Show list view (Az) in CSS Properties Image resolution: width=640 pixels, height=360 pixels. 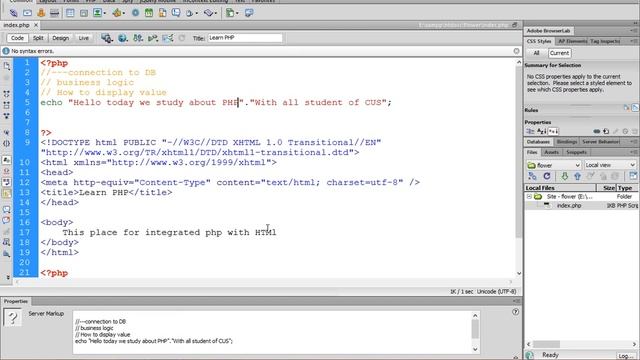[x=541, y=131]
